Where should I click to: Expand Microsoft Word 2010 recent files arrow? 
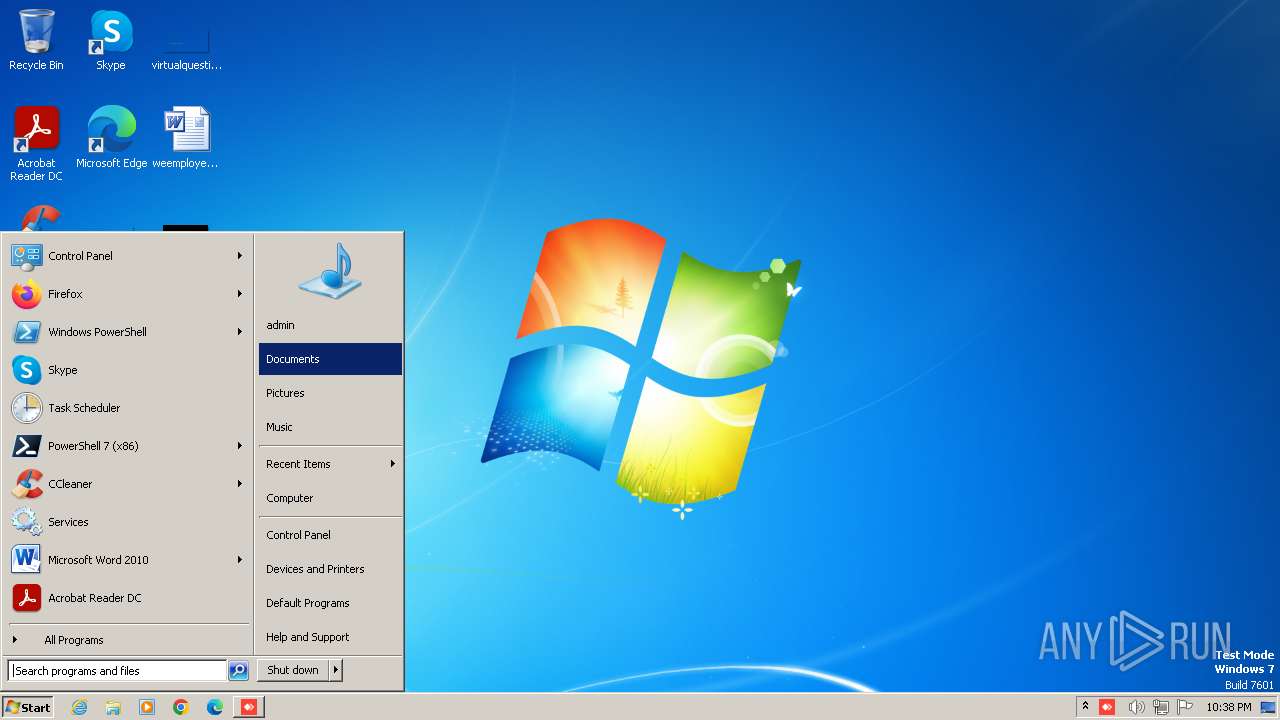point(240,560)
